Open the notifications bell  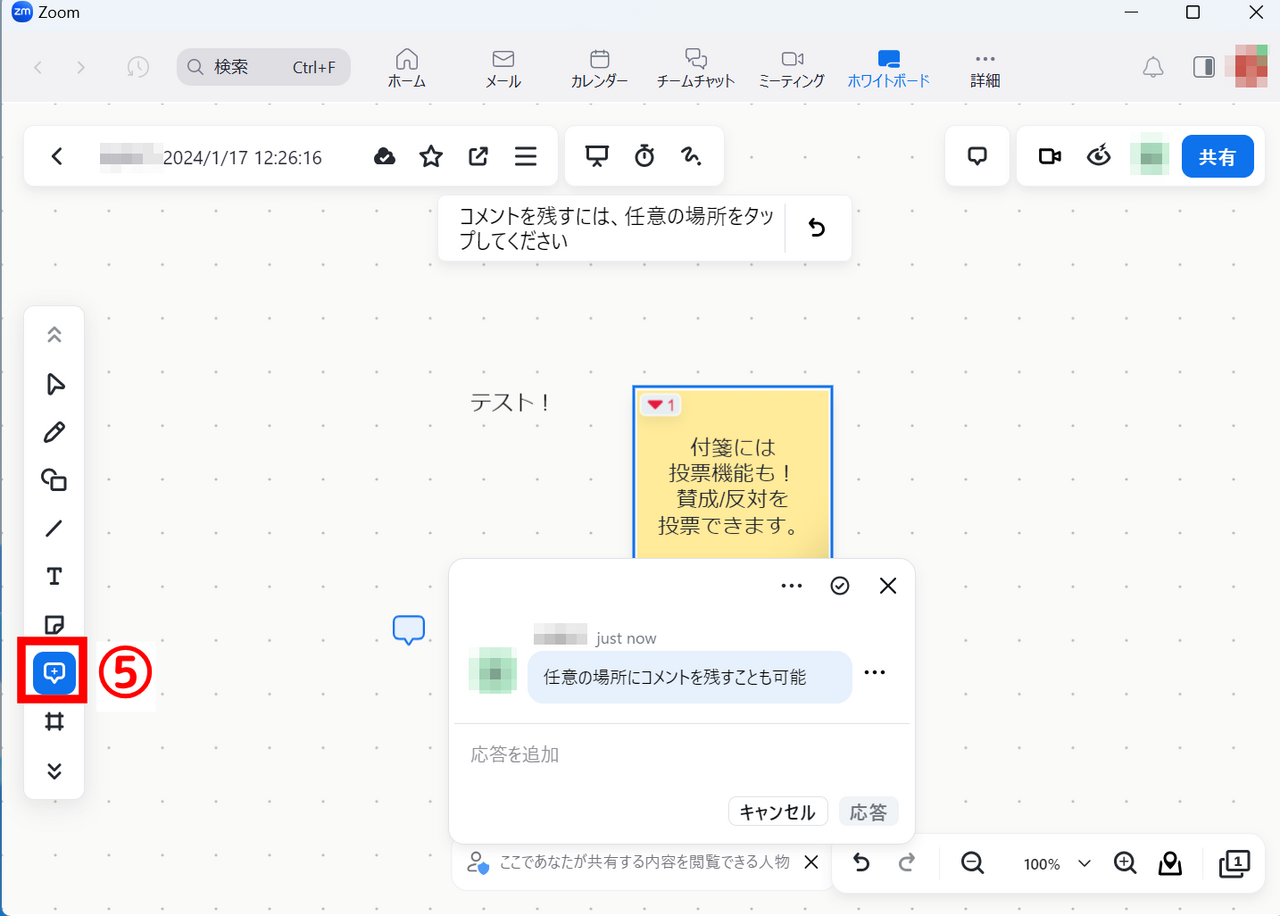point(1153,67)
